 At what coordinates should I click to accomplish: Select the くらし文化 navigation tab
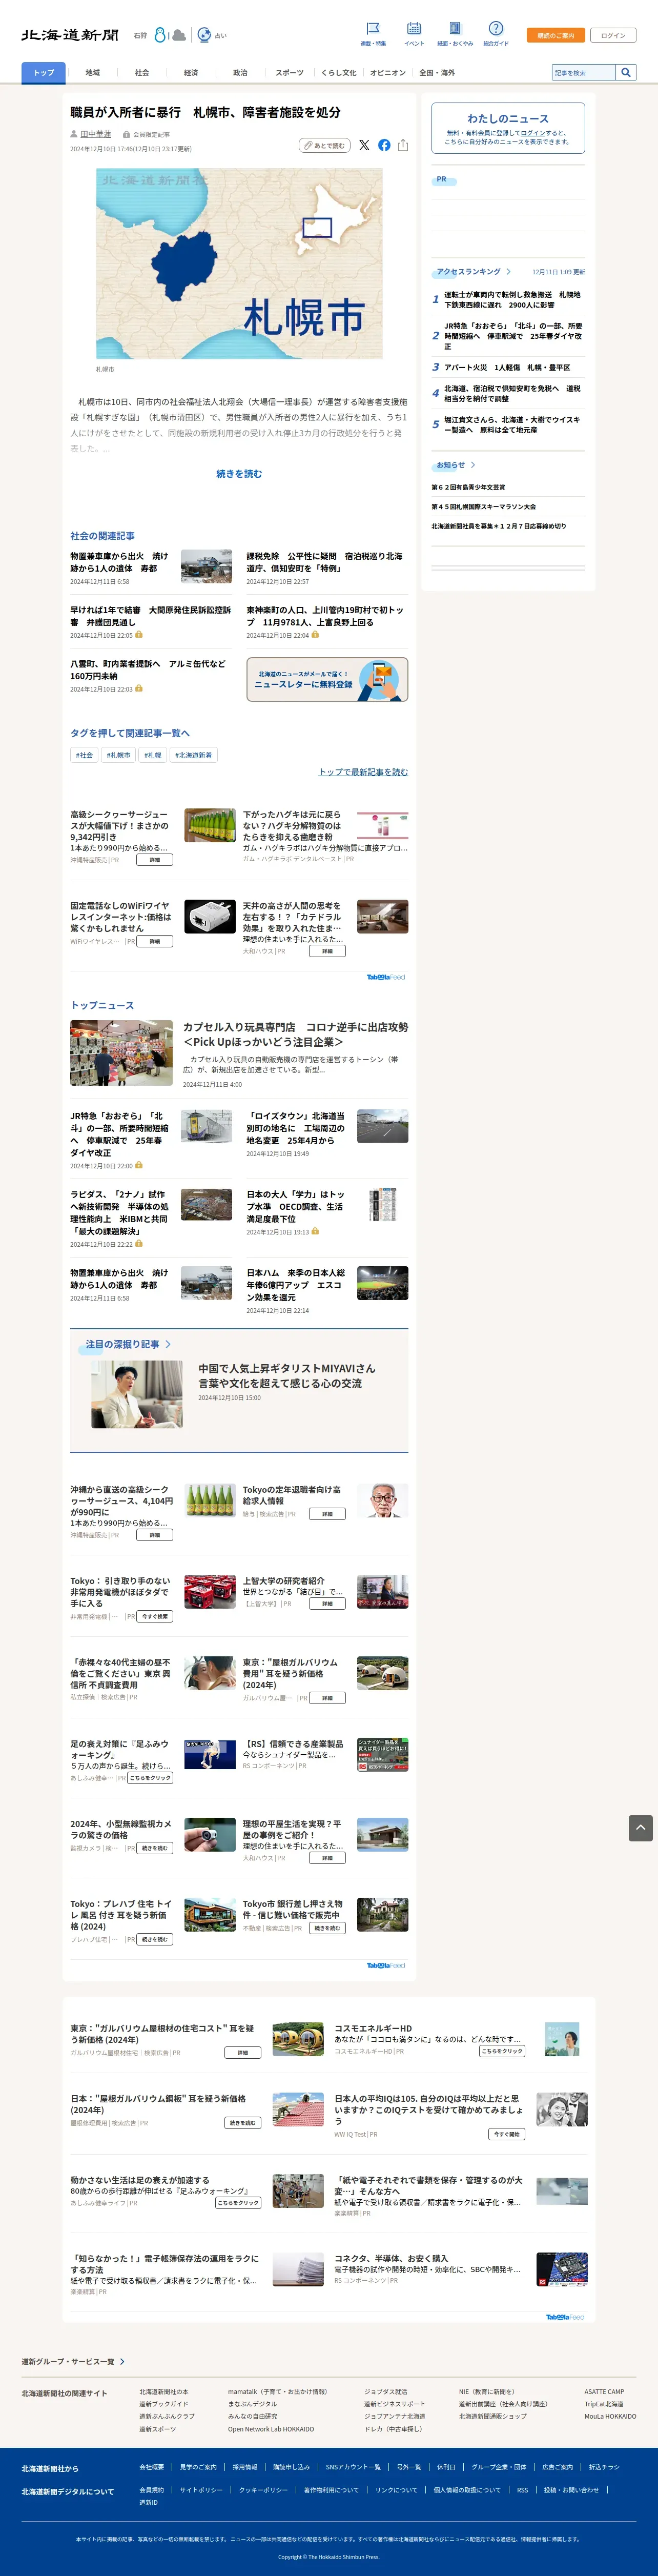click(338, 72)
